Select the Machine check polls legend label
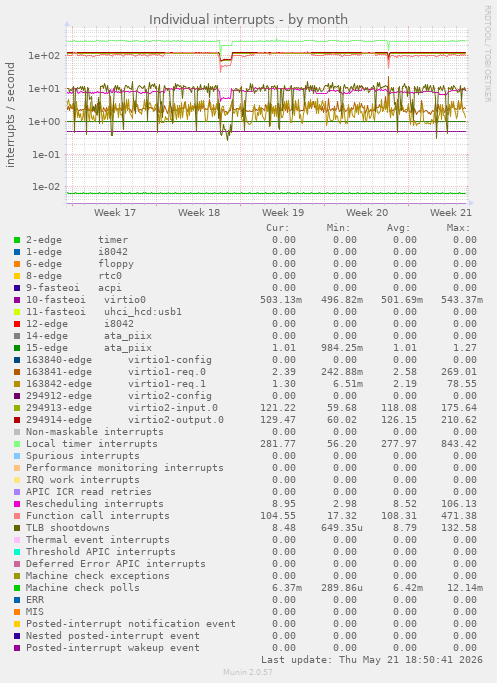Screen dimensions: 497x683 tap(83, 588)
